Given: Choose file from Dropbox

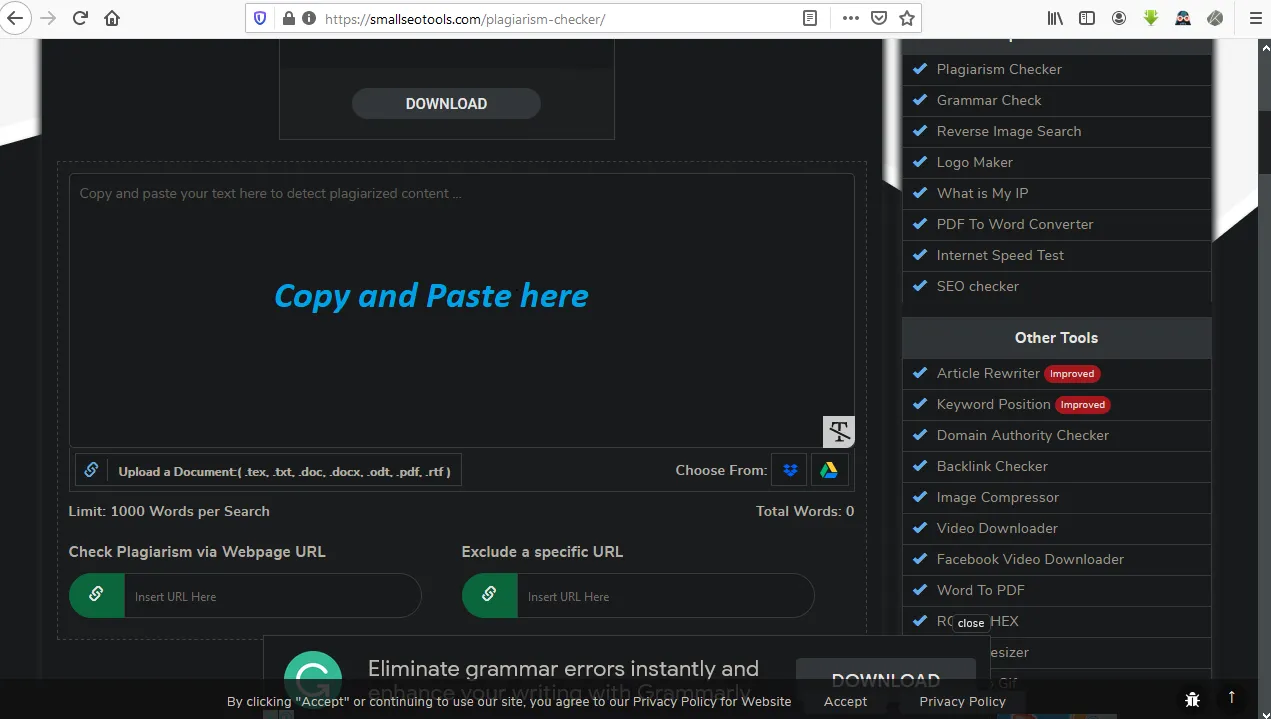Looking at the screenshot, I should click(x=790, y=470).
